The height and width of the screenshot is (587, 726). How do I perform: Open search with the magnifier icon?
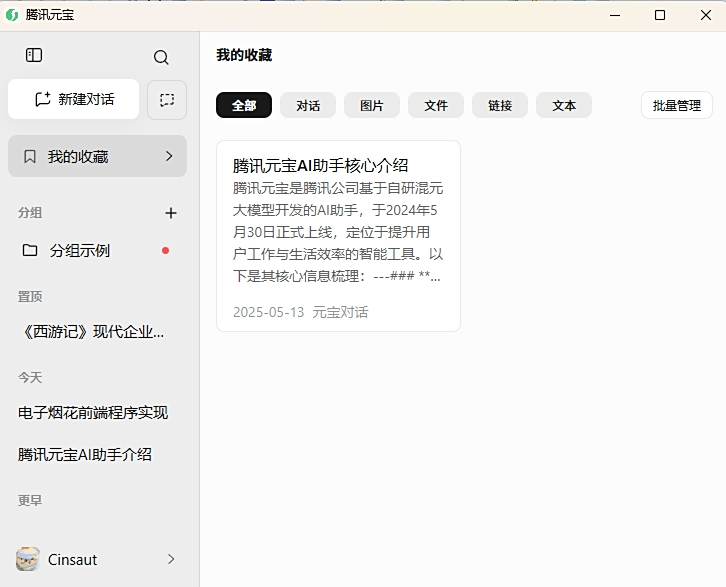(x=161, y=58)
